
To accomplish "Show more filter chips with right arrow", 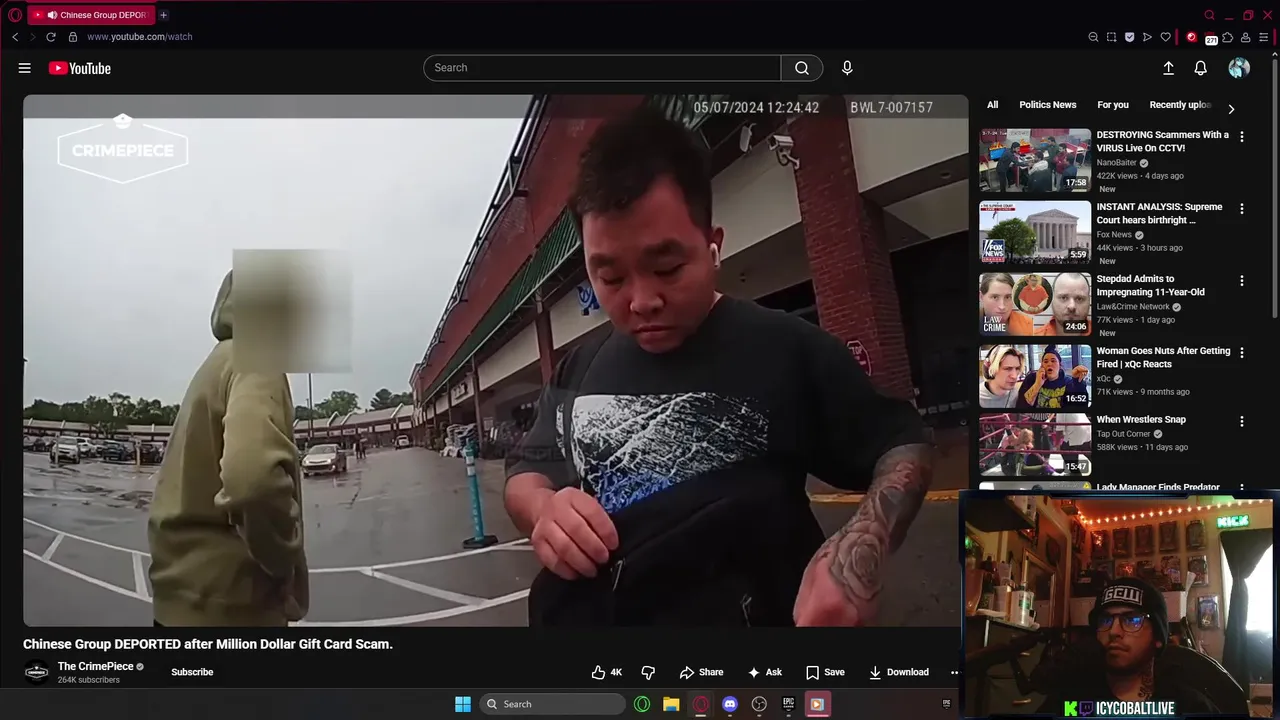I will tap(1231, 109).
